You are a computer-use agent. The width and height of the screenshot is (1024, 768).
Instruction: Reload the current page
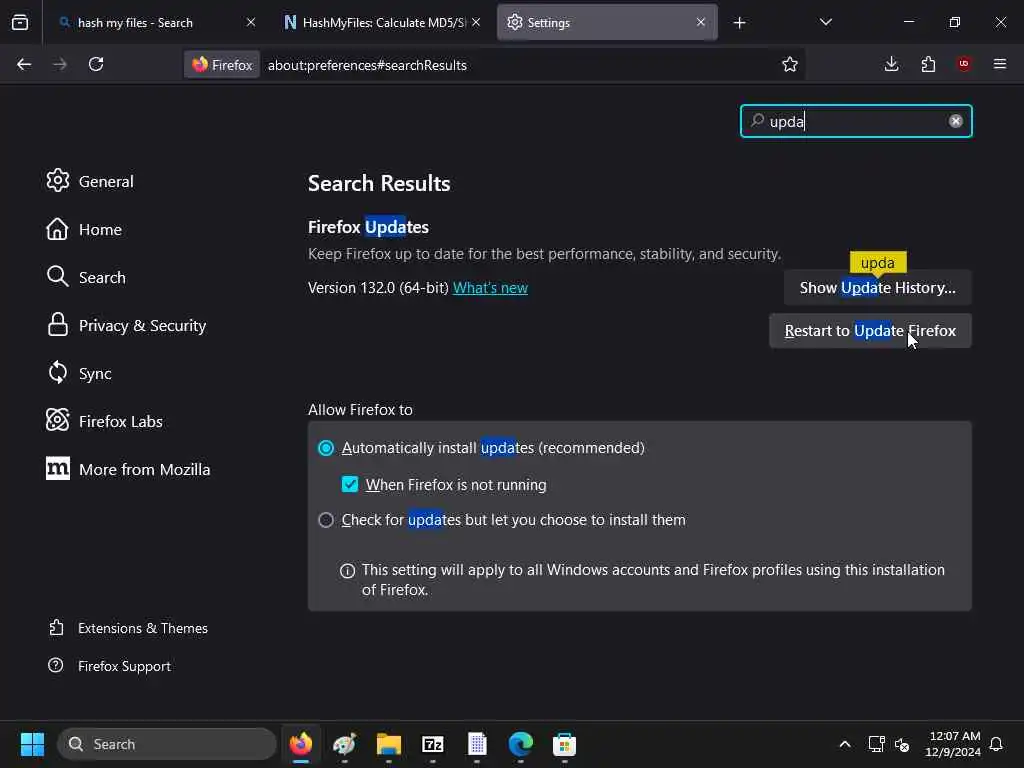(96, 64)
